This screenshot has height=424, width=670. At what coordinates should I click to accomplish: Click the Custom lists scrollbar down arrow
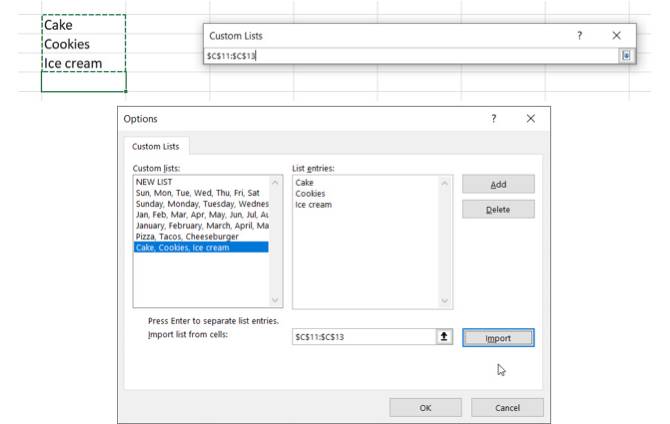click(x=275, y=300)
